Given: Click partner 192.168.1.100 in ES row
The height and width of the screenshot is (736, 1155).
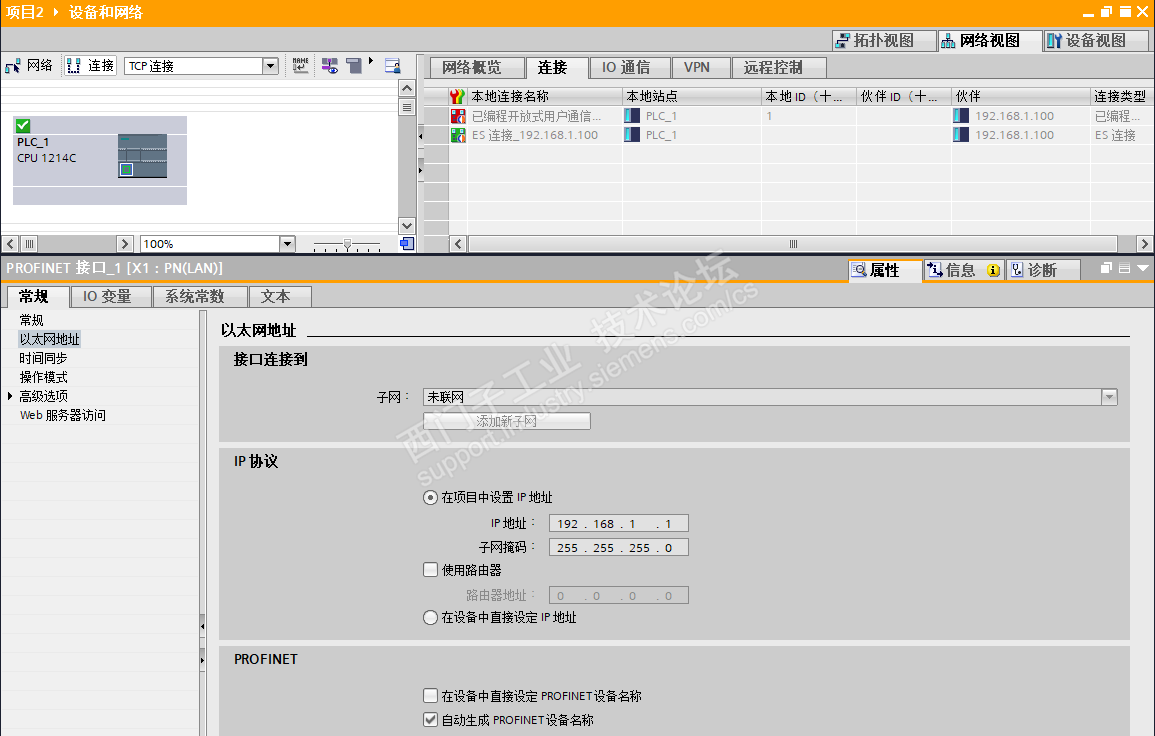Looking at the screenshot, I should click(1014, 135).
